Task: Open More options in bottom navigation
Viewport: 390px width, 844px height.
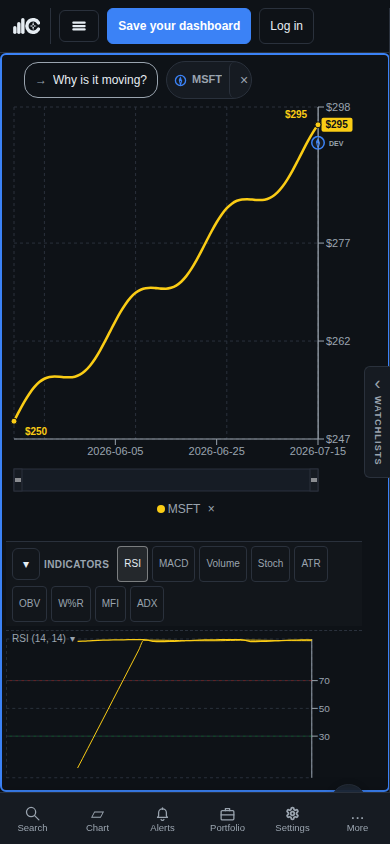Action: pos(357,820)
